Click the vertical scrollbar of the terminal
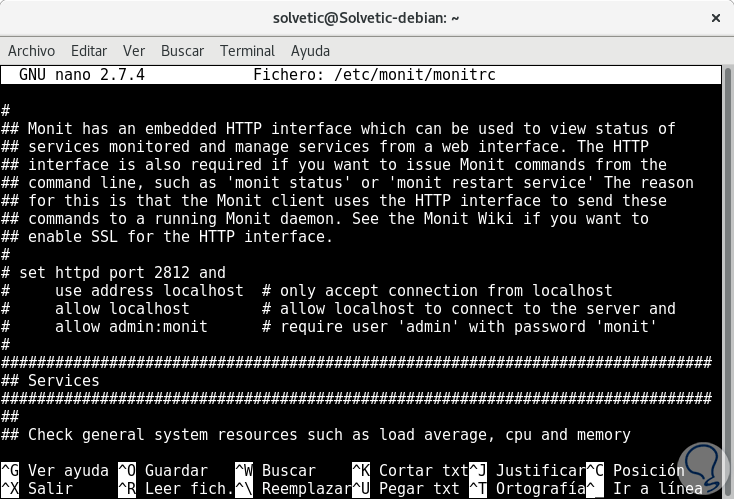 [x=727, y=281]
